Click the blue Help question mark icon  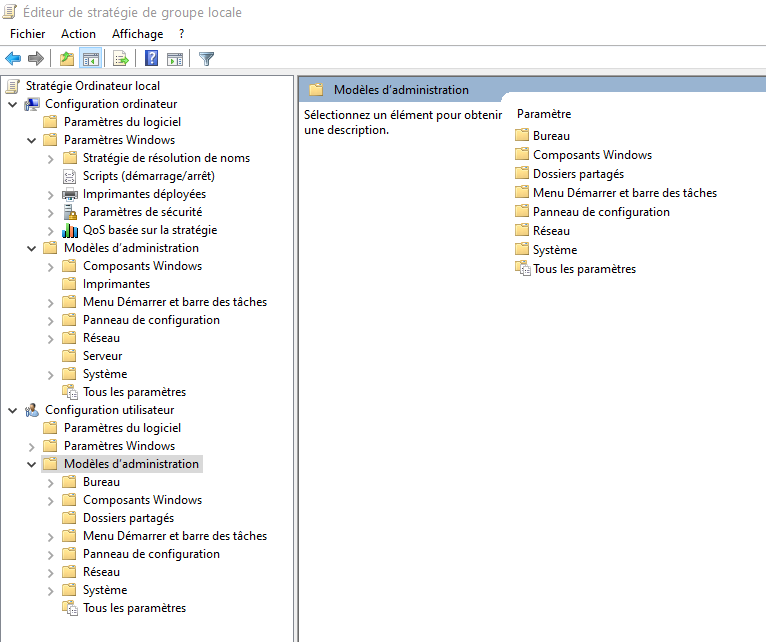click(152, 59)
